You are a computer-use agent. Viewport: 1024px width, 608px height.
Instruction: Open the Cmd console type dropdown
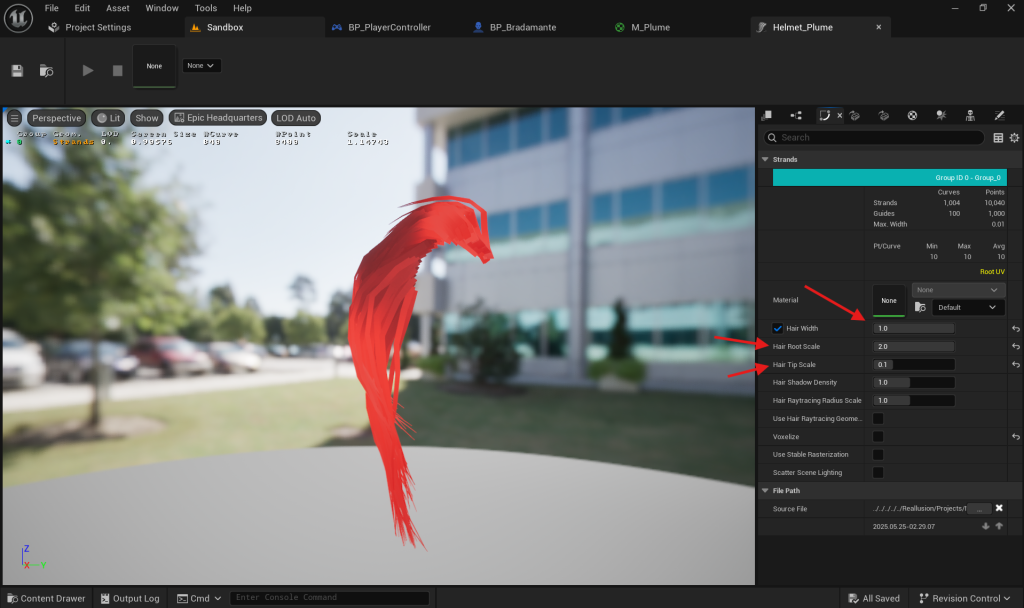(199, 598)
